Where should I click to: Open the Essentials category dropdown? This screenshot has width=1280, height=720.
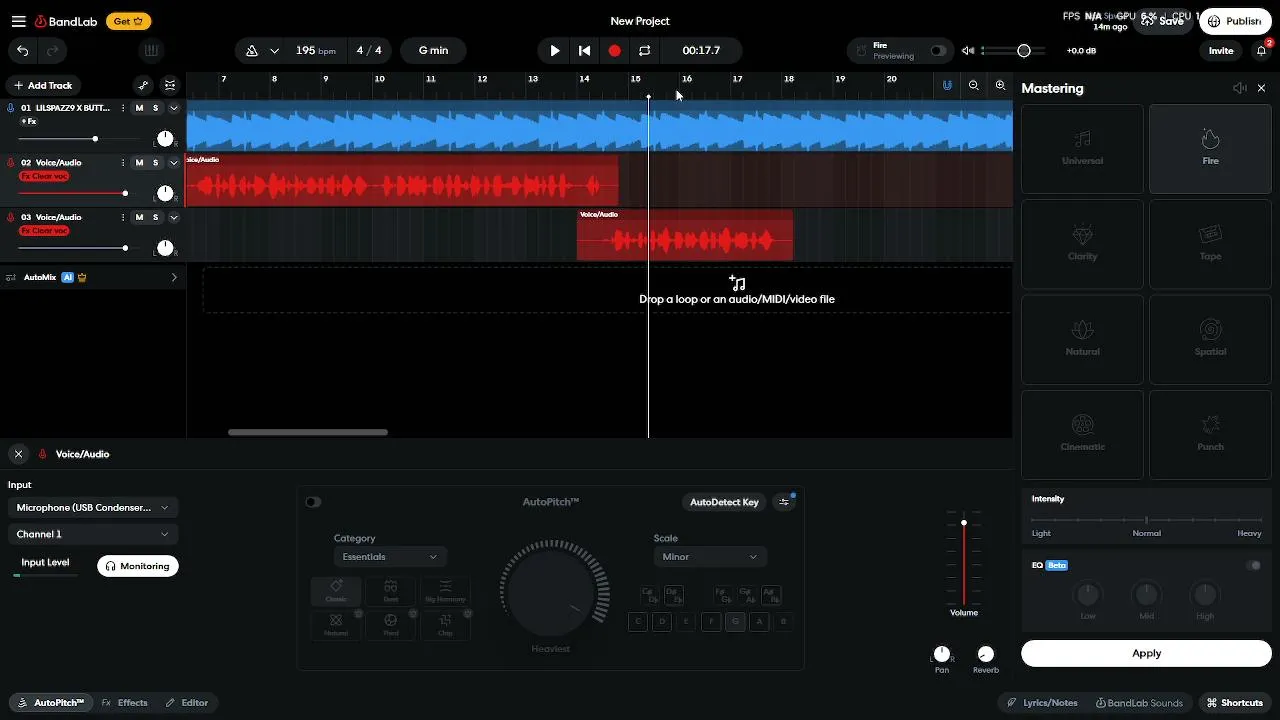390,557
